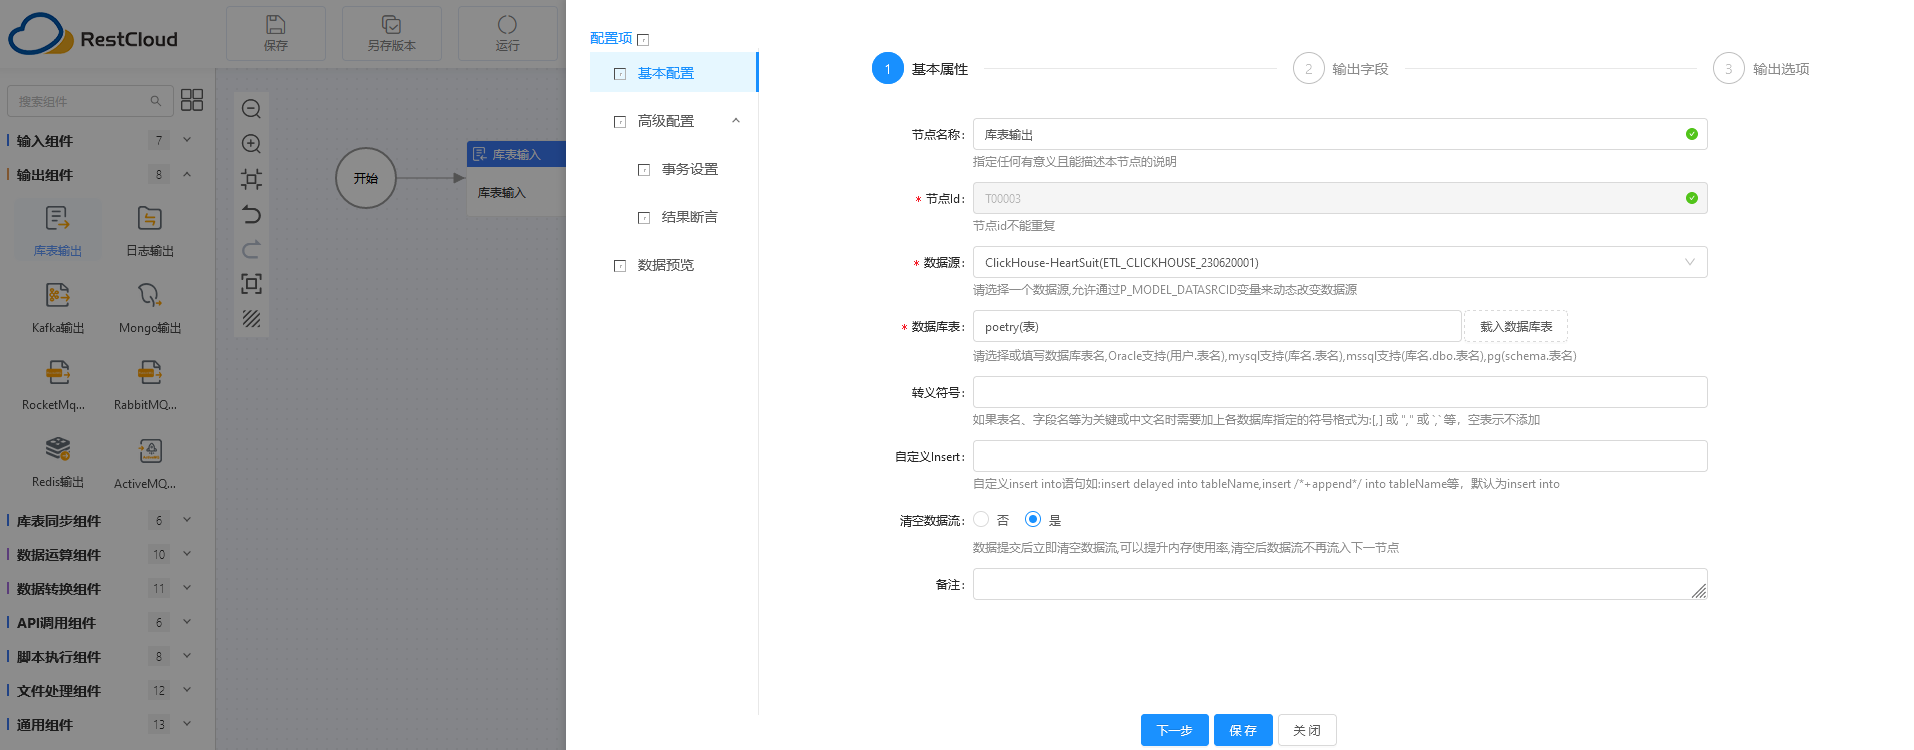Open the 结果断言 menu item
The width and height of the screenshot is (1914, 750).
(x=673, y=217)
